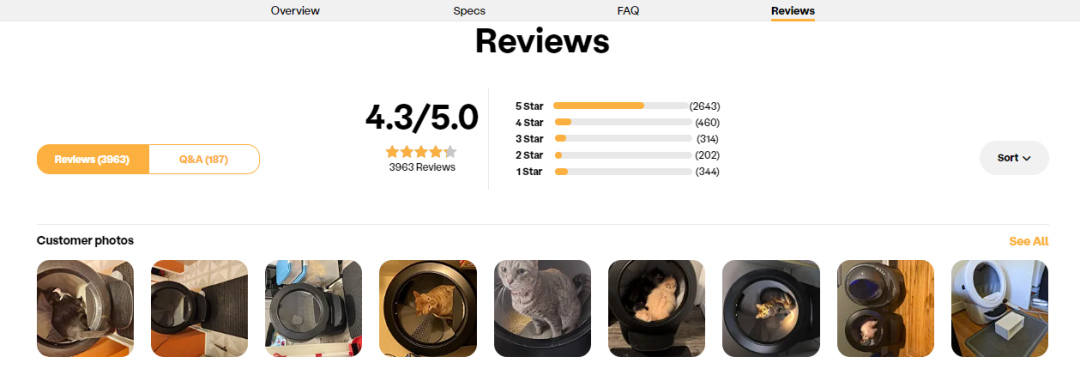Filter reviews by the 4 Star bar
The width and height of the screenshot is (1080, 369).
618,123
